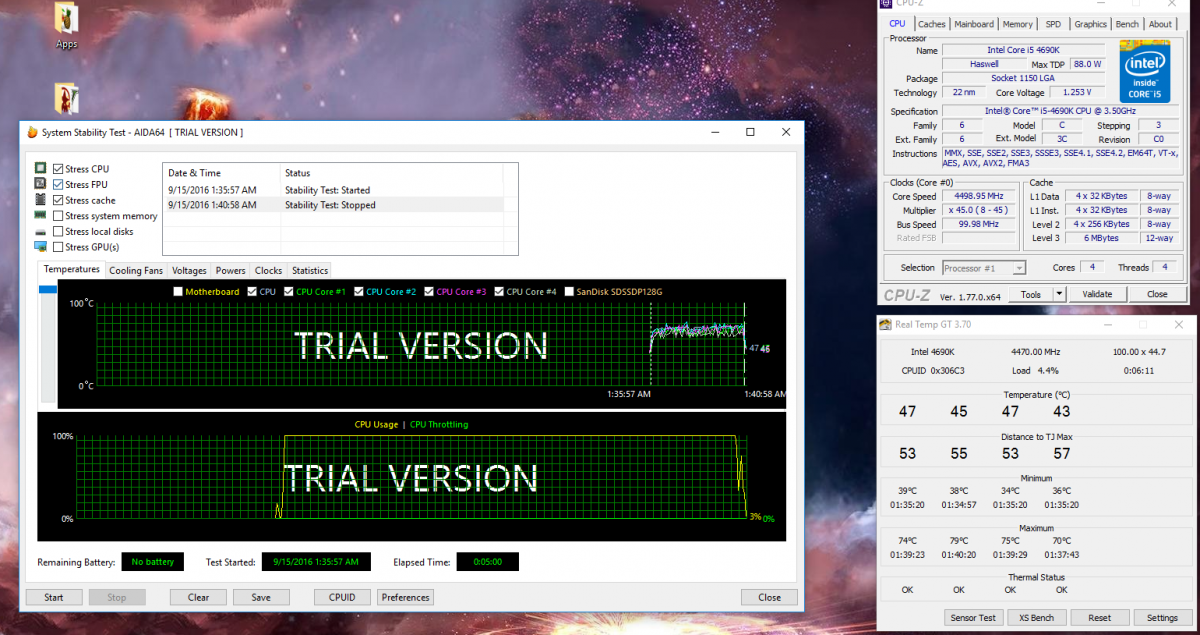The height and width of the screenshot is (635, 1200).
Task: Clear the stability test log
Action: click(x=198, y=597)
